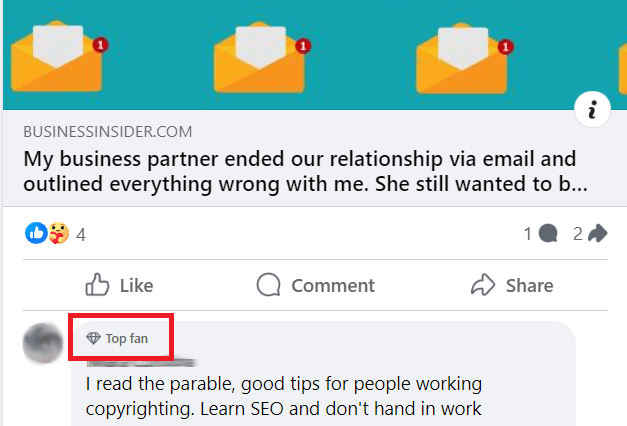
Task: Open the article headline about business partner
Action: [300, 172]
